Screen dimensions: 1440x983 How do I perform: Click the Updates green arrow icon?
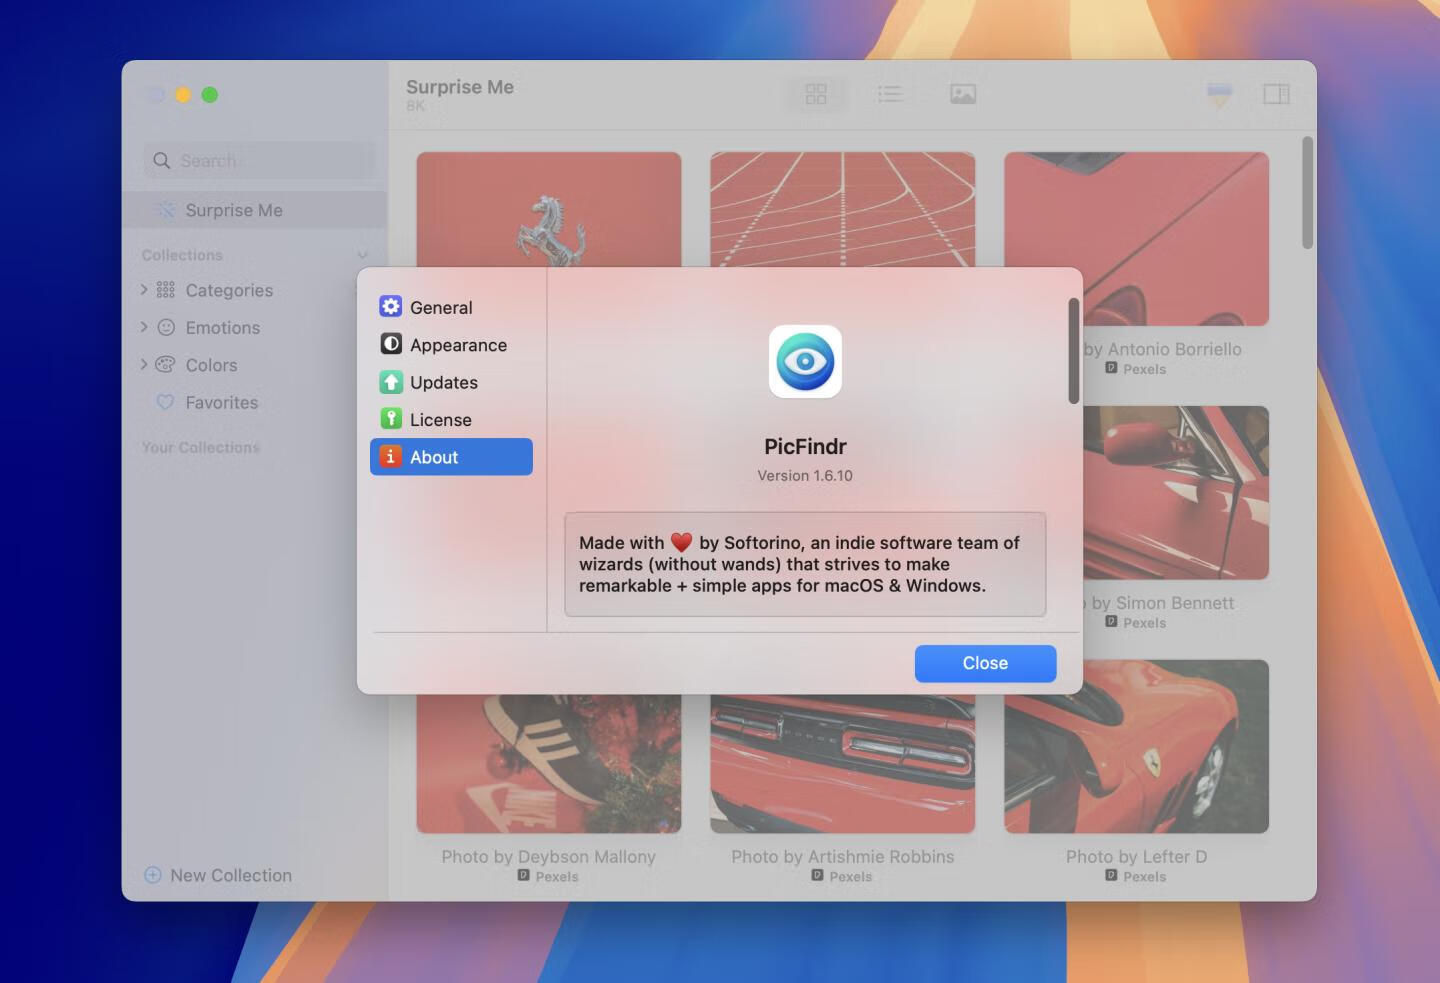(x=391, y=382)
